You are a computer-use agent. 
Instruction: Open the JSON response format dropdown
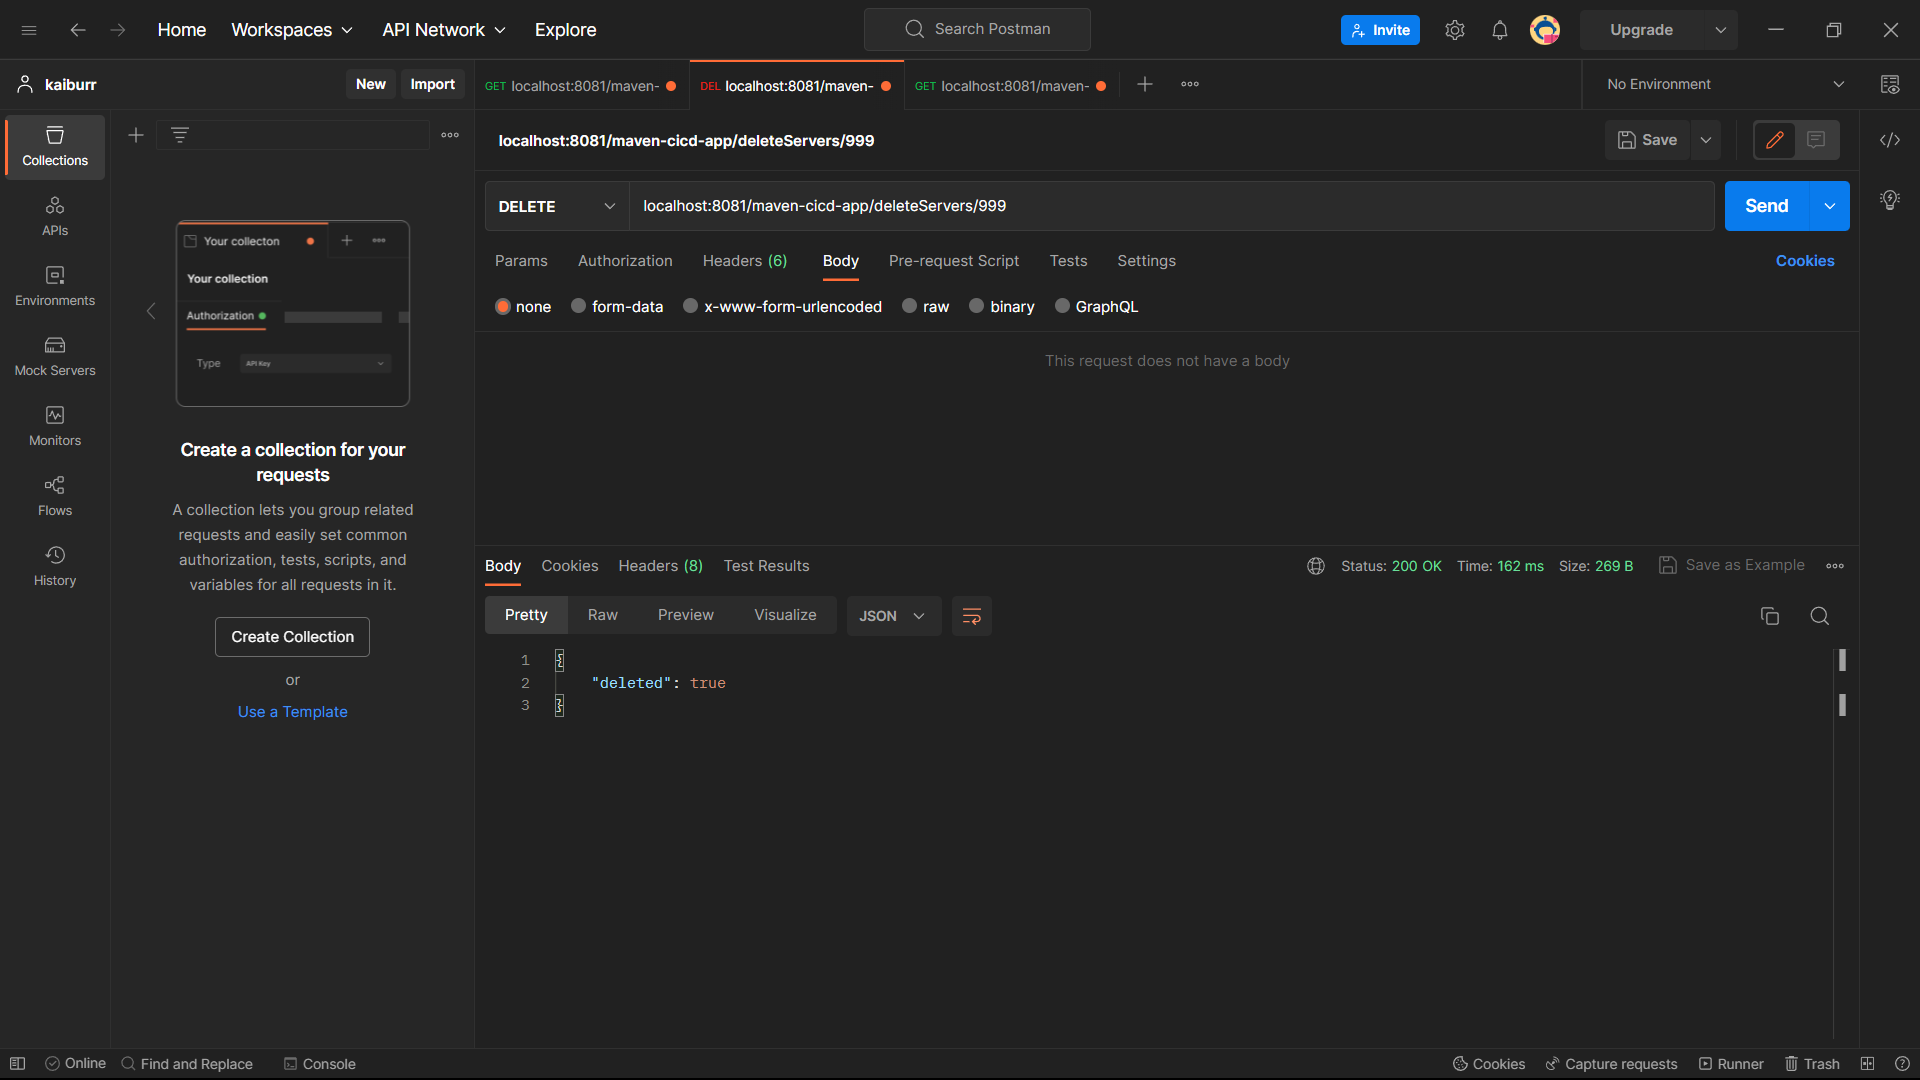tap(892, 616)
